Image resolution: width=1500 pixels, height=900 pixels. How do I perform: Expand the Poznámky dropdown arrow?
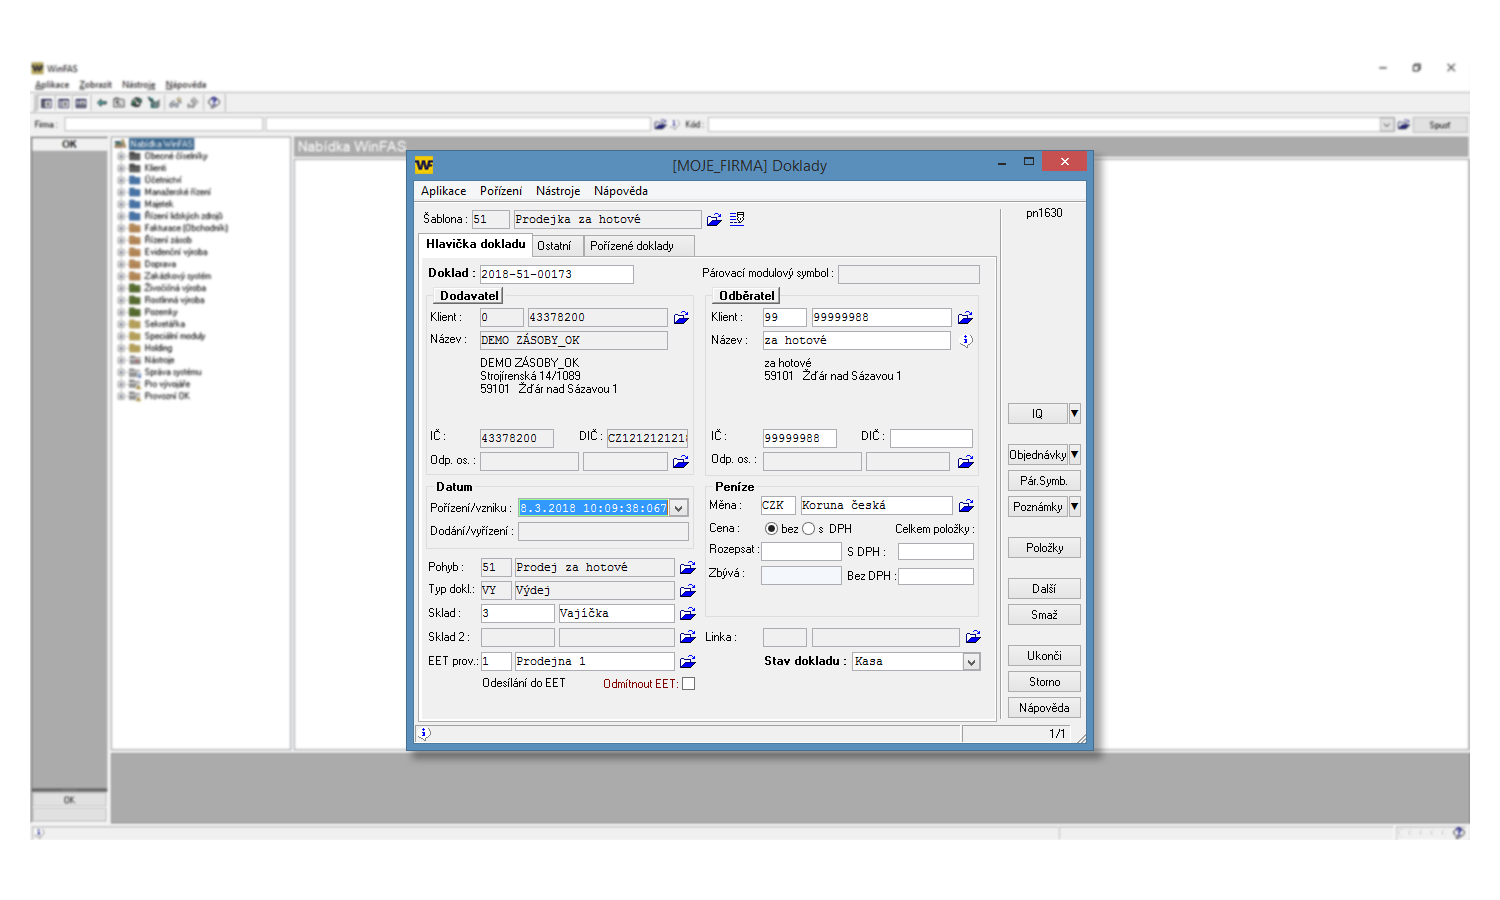point(1075,506)
